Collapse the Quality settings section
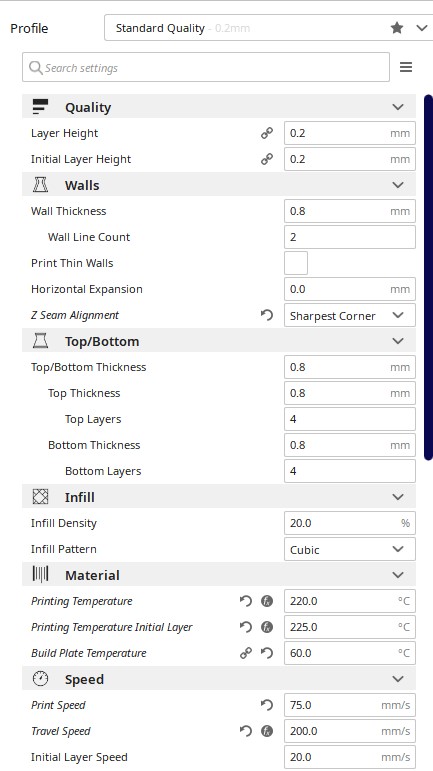433x771 pixels. point(219,107)
